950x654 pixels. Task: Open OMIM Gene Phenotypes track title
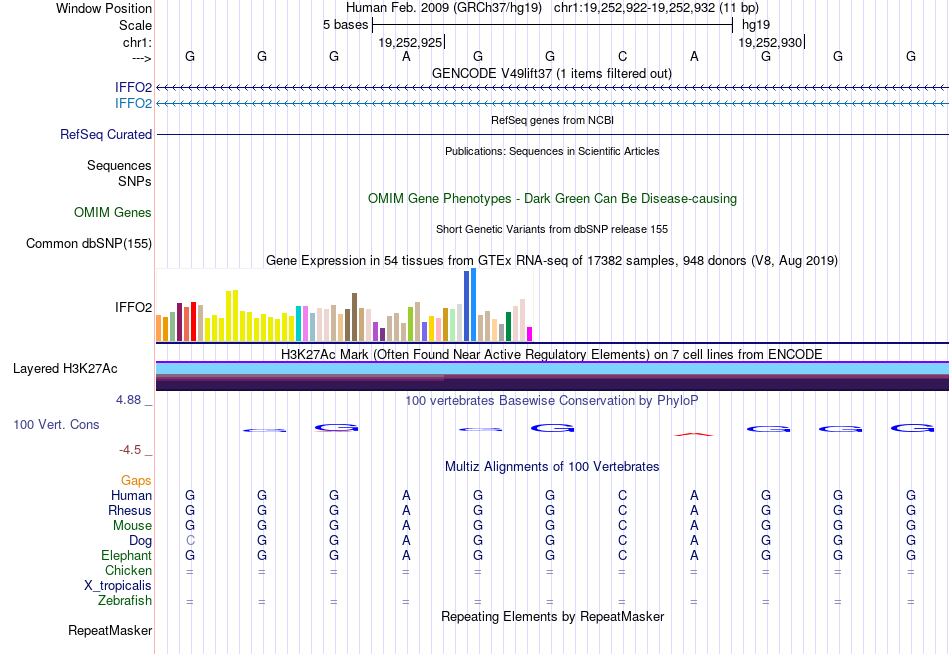tap(552, 198)
